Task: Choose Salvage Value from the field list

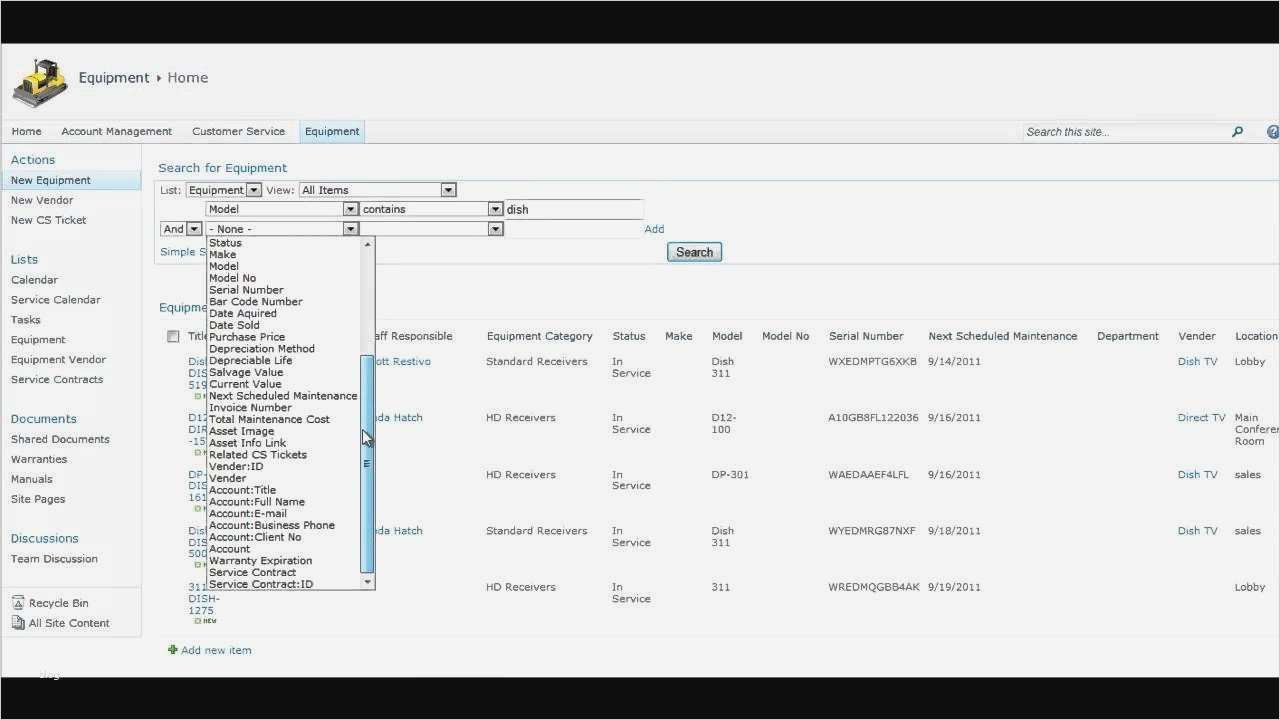Action: [x=246, y=372]
